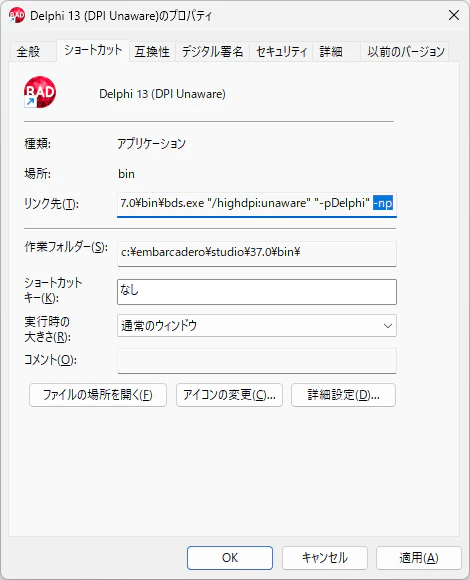
Task: Open the 以前のバージョン tab
Action: pos(406,51)
